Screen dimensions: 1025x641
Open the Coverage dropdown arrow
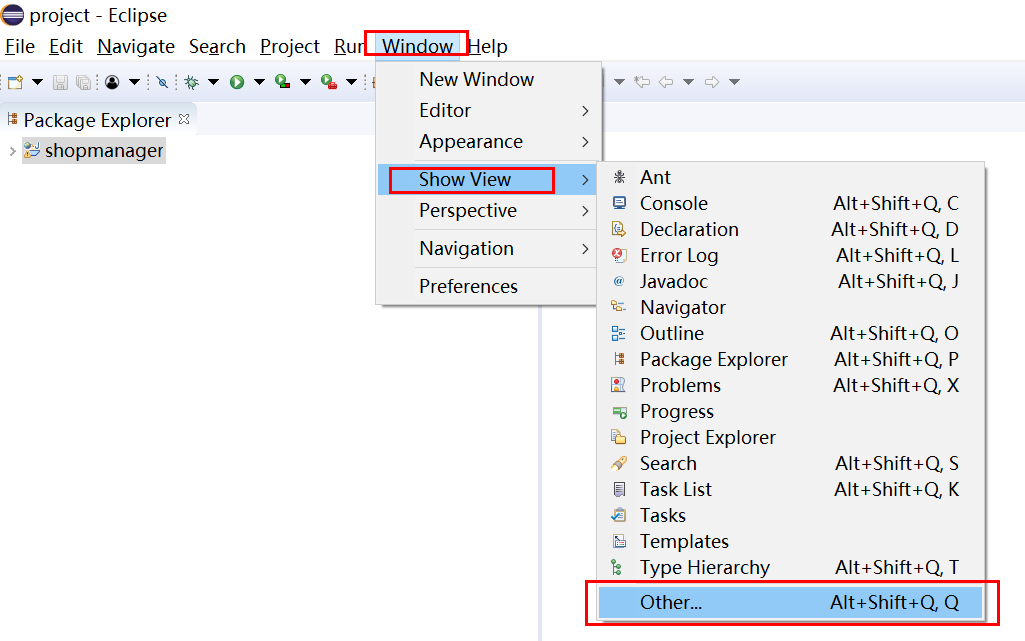305,82
